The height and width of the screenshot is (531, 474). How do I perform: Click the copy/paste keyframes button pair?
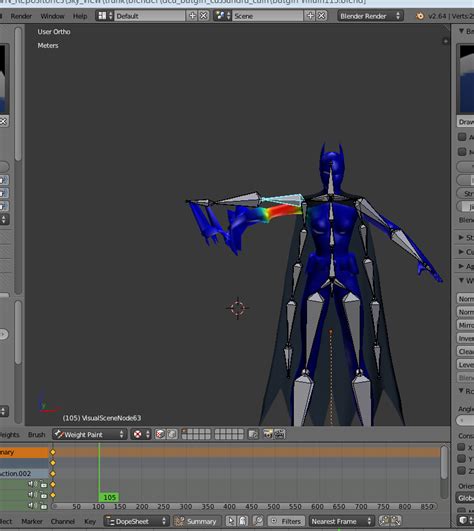(390, 521)
